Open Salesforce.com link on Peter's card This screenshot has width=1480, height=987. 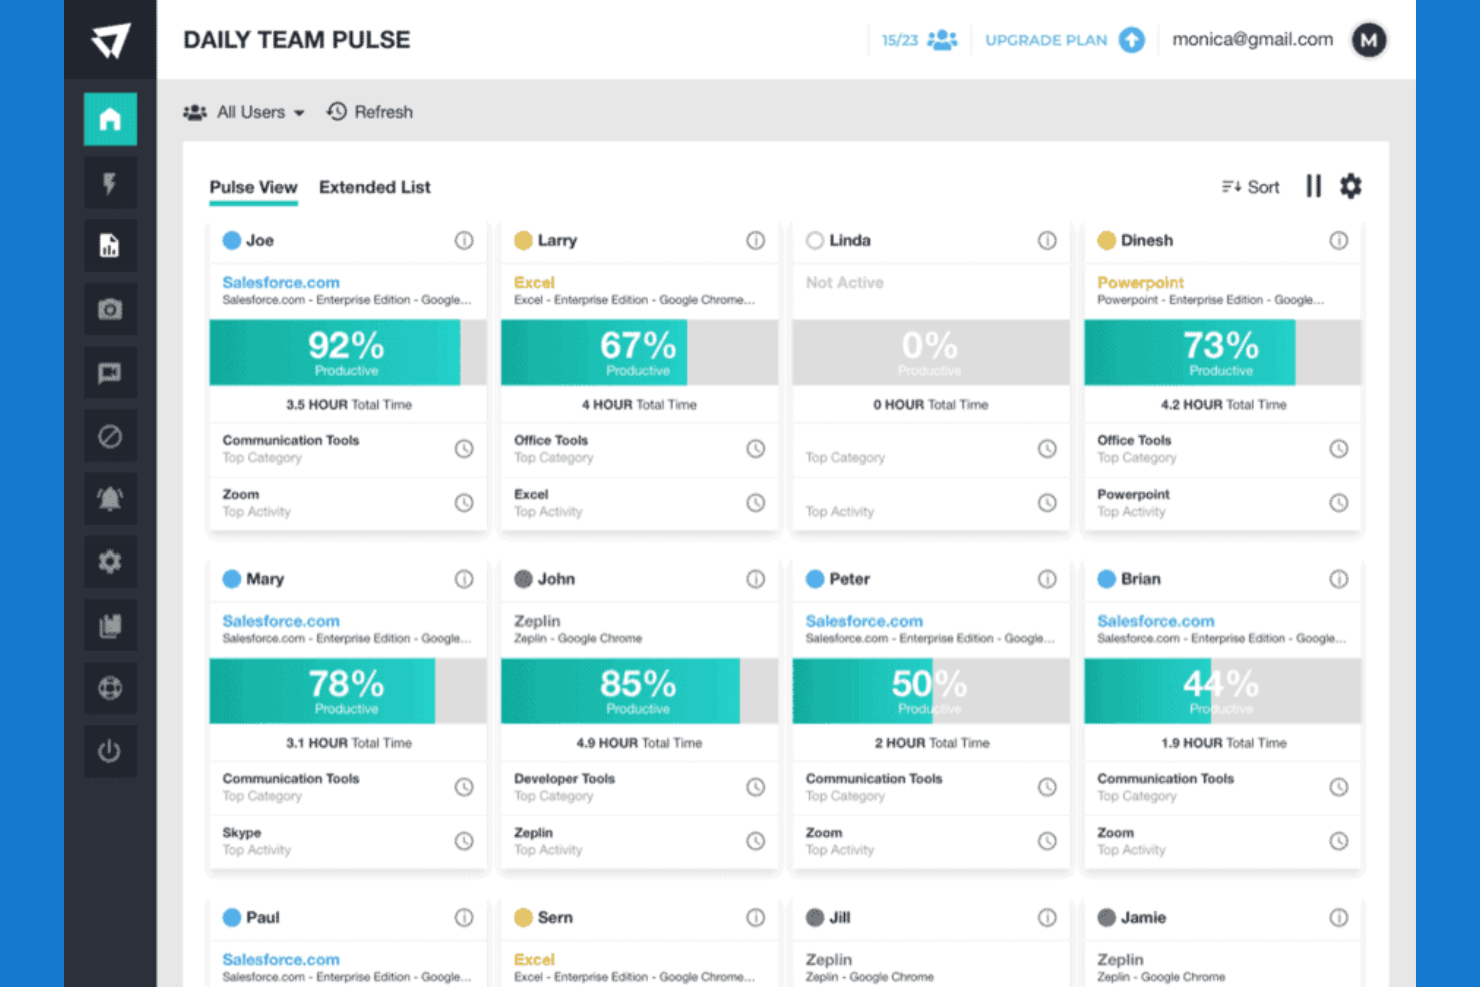click(864, 621)
